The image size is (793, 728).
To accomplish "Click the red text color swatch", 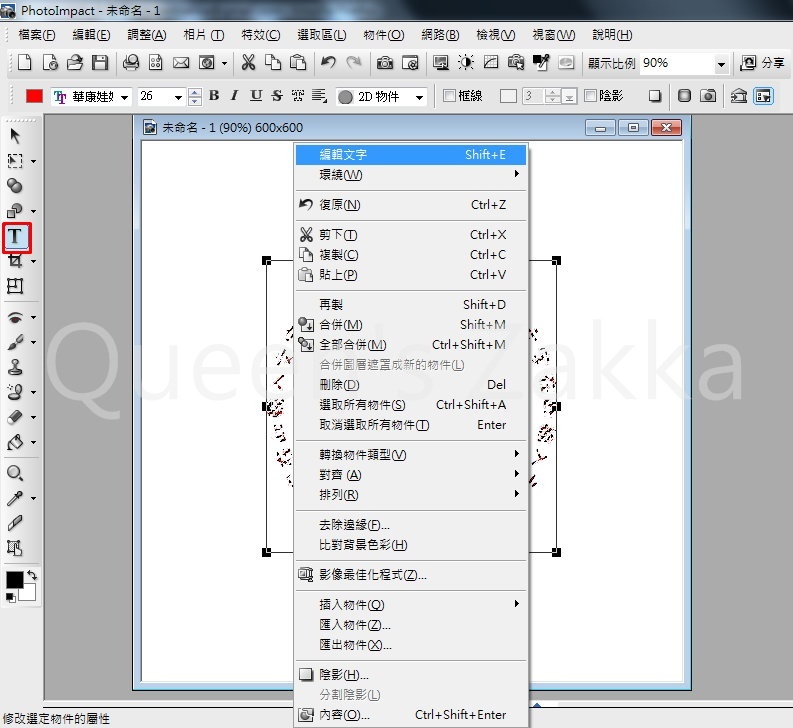I will 34,96.
